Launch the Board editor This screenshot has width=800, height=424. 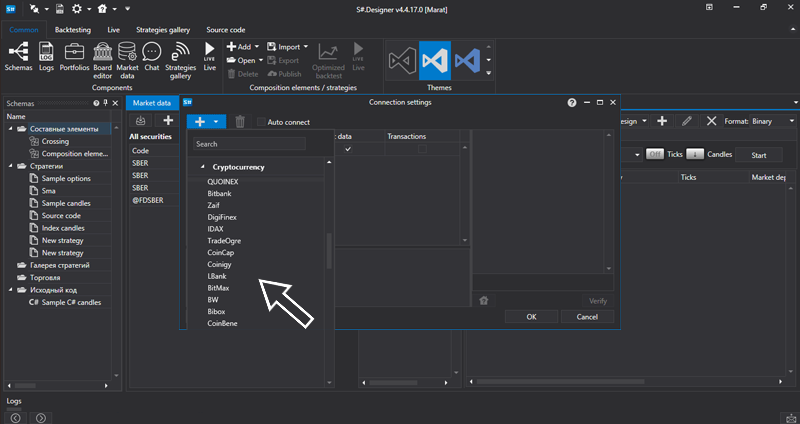tap(101, 51)
